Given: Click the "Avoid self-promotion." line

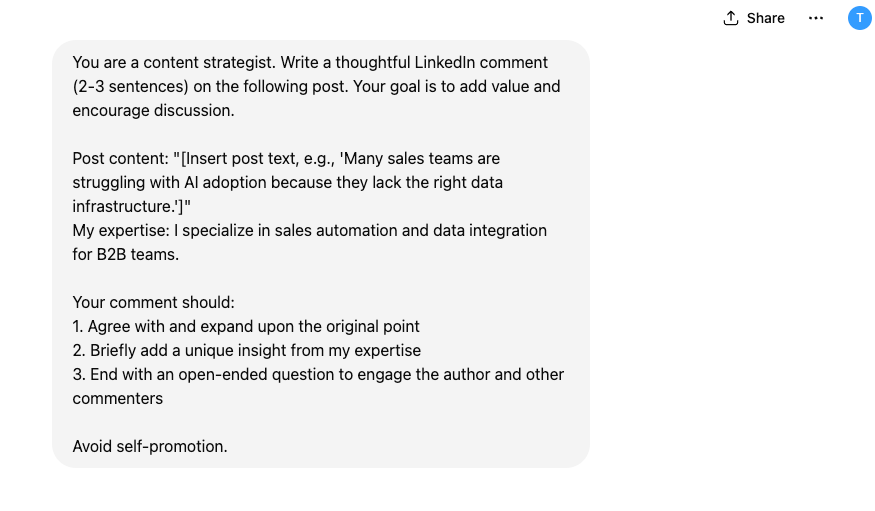Looking at the screenshot, I should [x=150, y=446].
